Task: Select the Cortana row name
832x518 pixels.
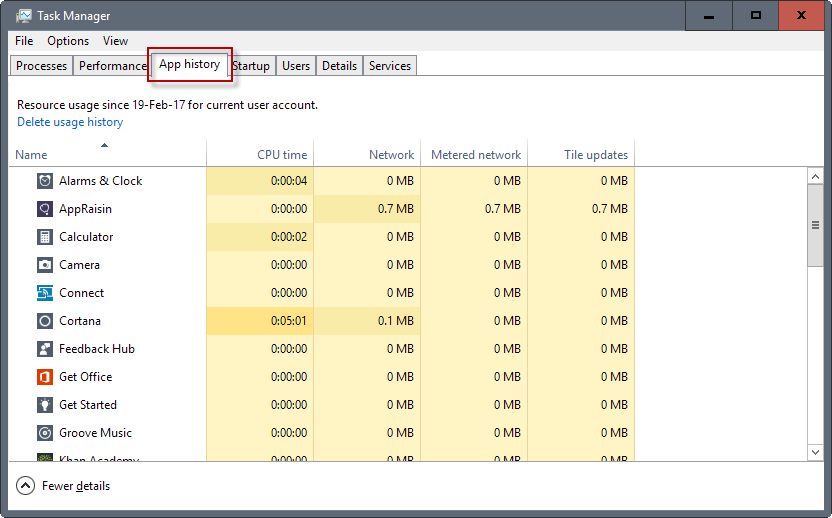Action: click(x=80, y=321)
